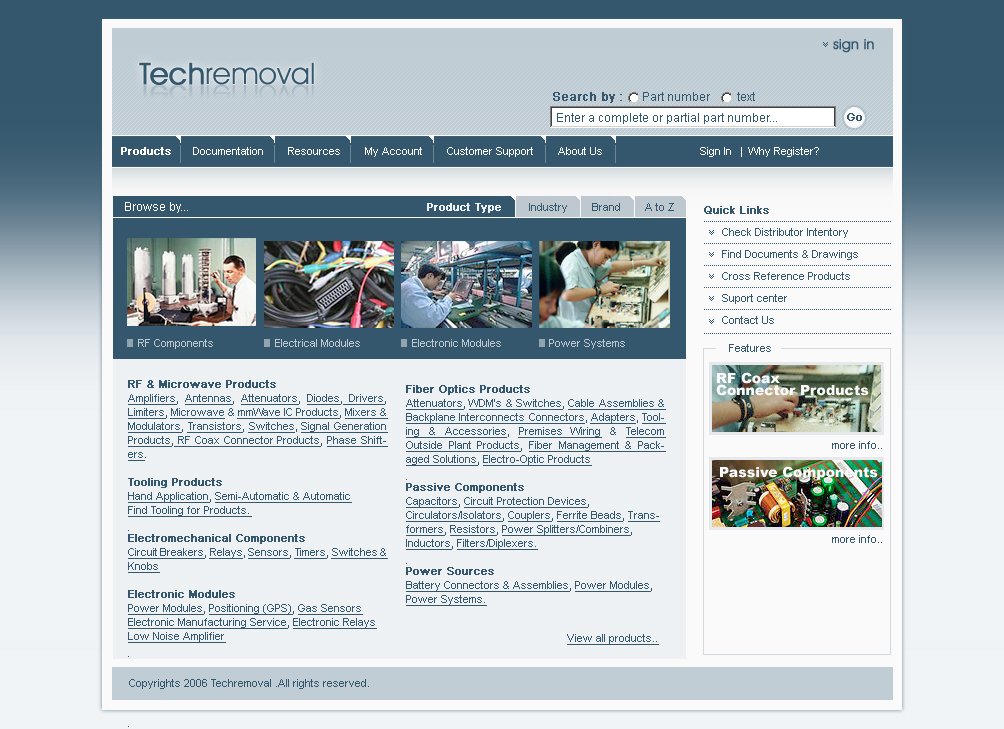Open the Circuit Protection Devices link
The image size is (1004, 729).
pos(525,501)
